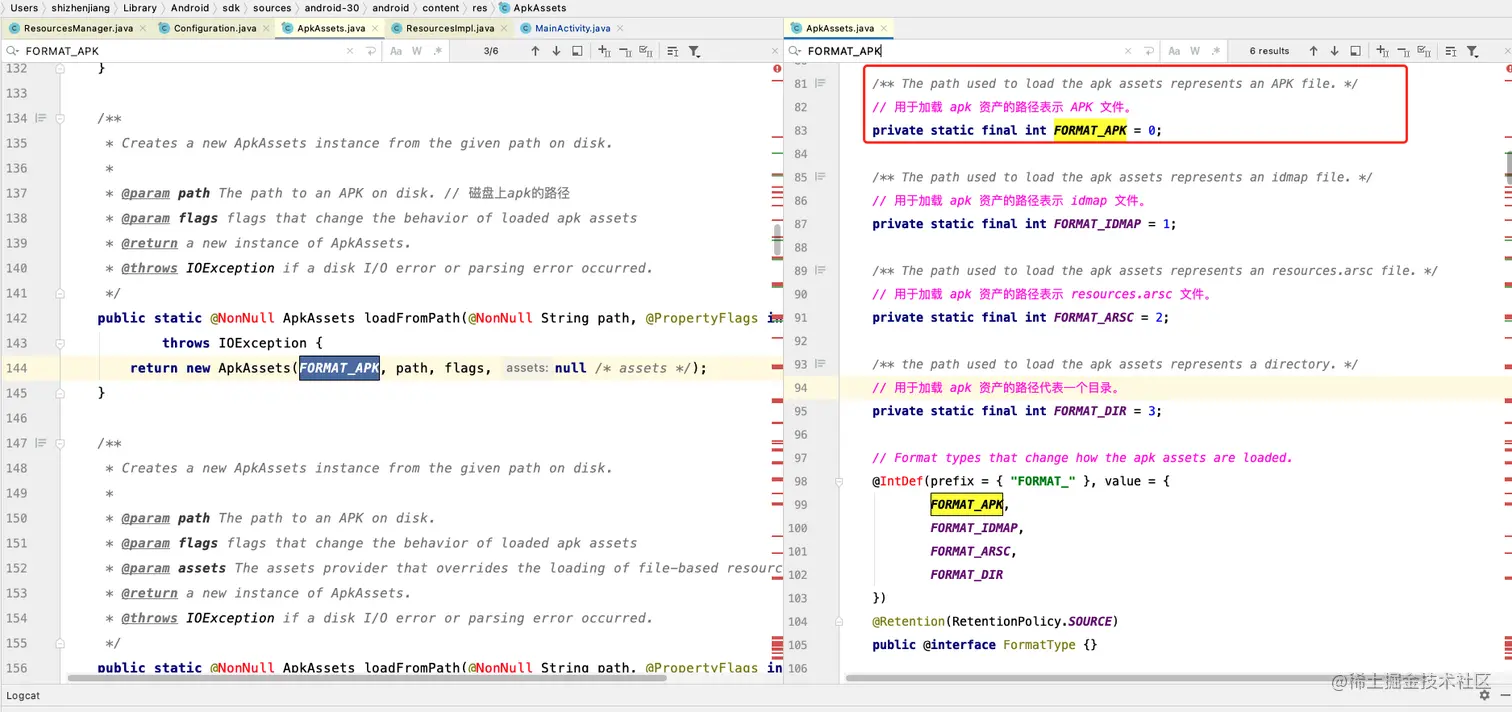Image resolution: width=1512 pixels, height=712 pixels.
Task: Close the left pane find bar
Action: (775, 51)
